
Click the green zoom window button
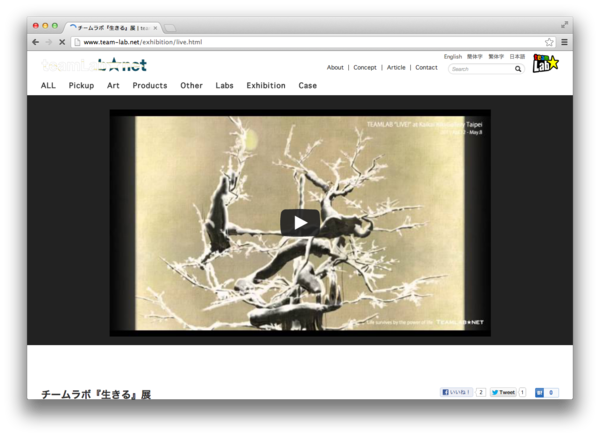pyautogui.click(x=55, y=26)
